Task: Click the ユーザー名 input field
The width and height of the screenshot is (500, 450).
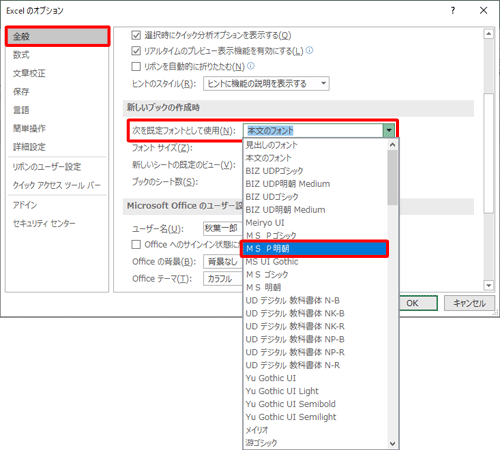Action: point(223,228)
